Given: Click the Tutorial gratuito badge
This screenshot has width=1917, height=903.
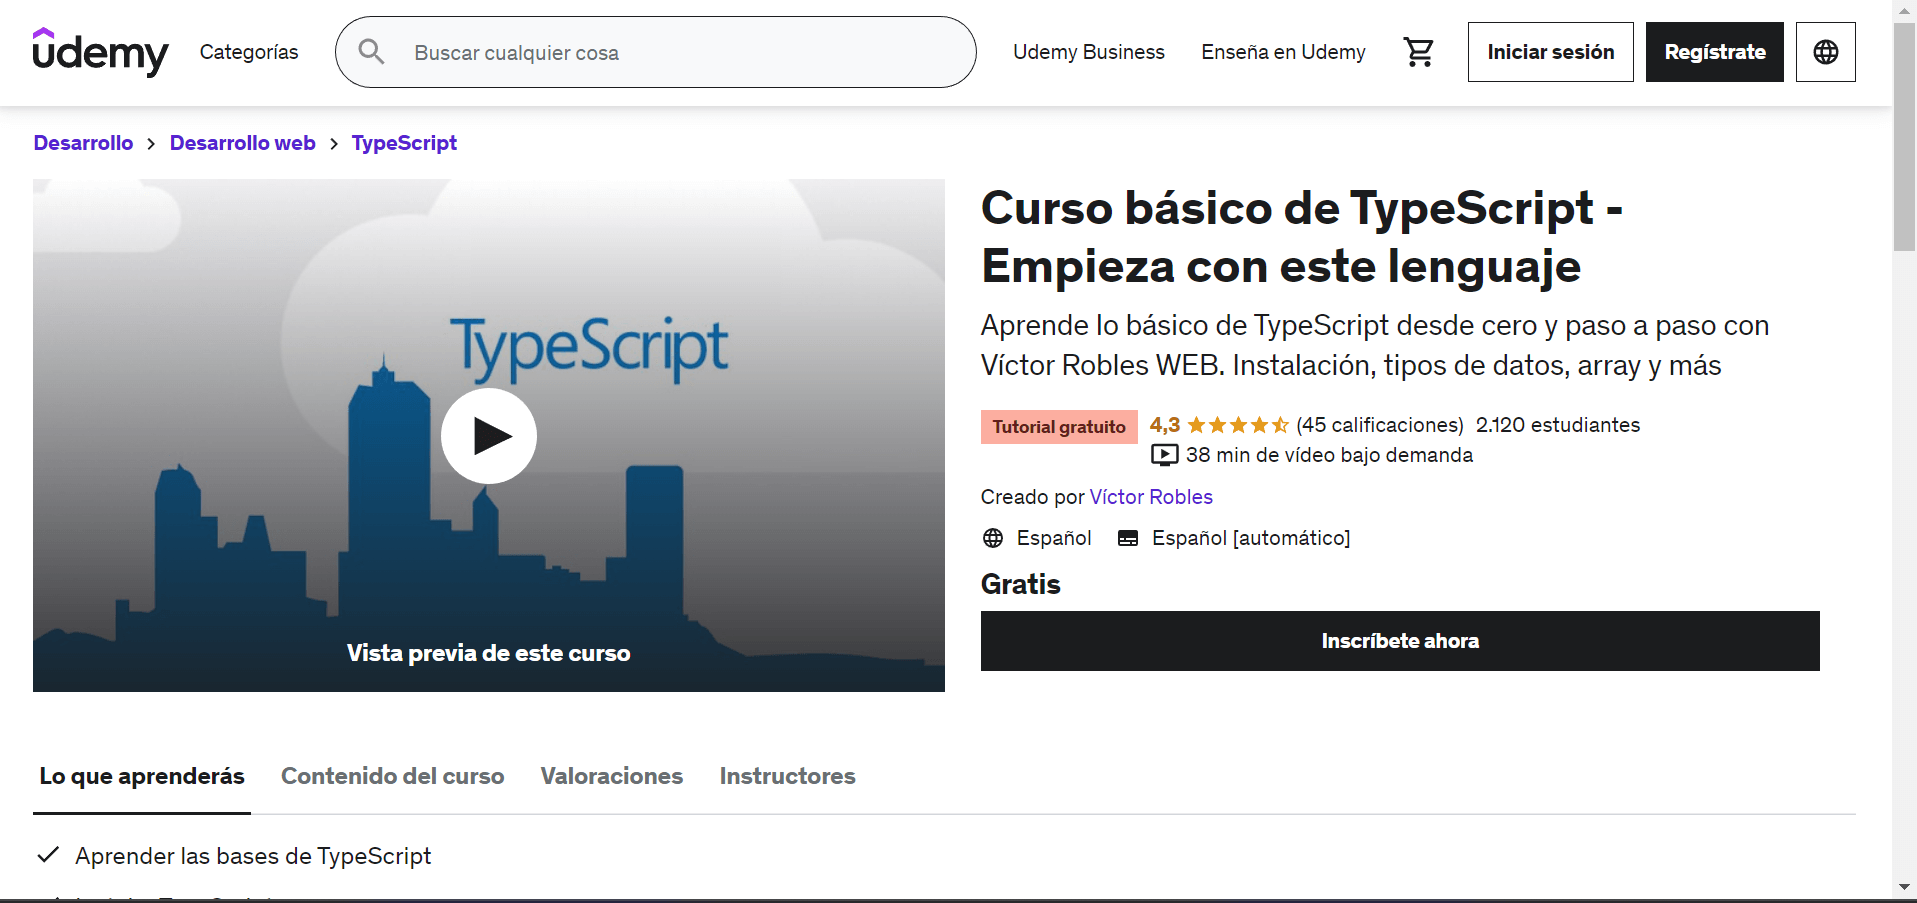Looking at the screenshot, I should coord(1059,427).
